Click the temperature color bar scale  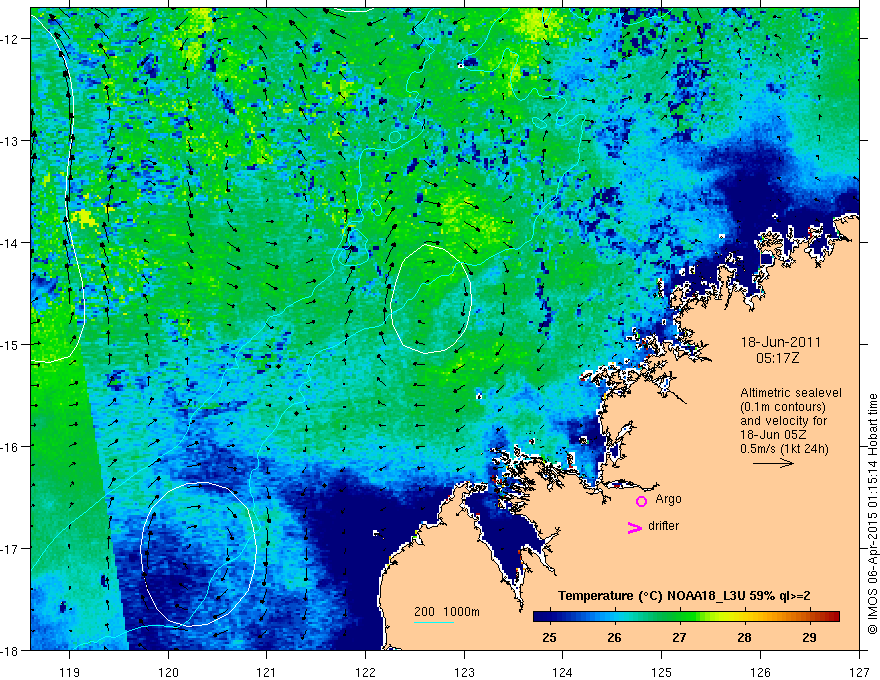(686, 617)
